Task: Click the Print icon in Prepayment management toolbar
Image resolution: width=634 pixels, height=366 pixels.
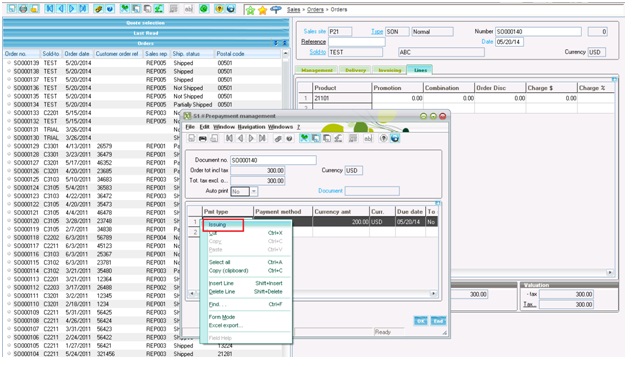Action: click(x=203, y=138)
